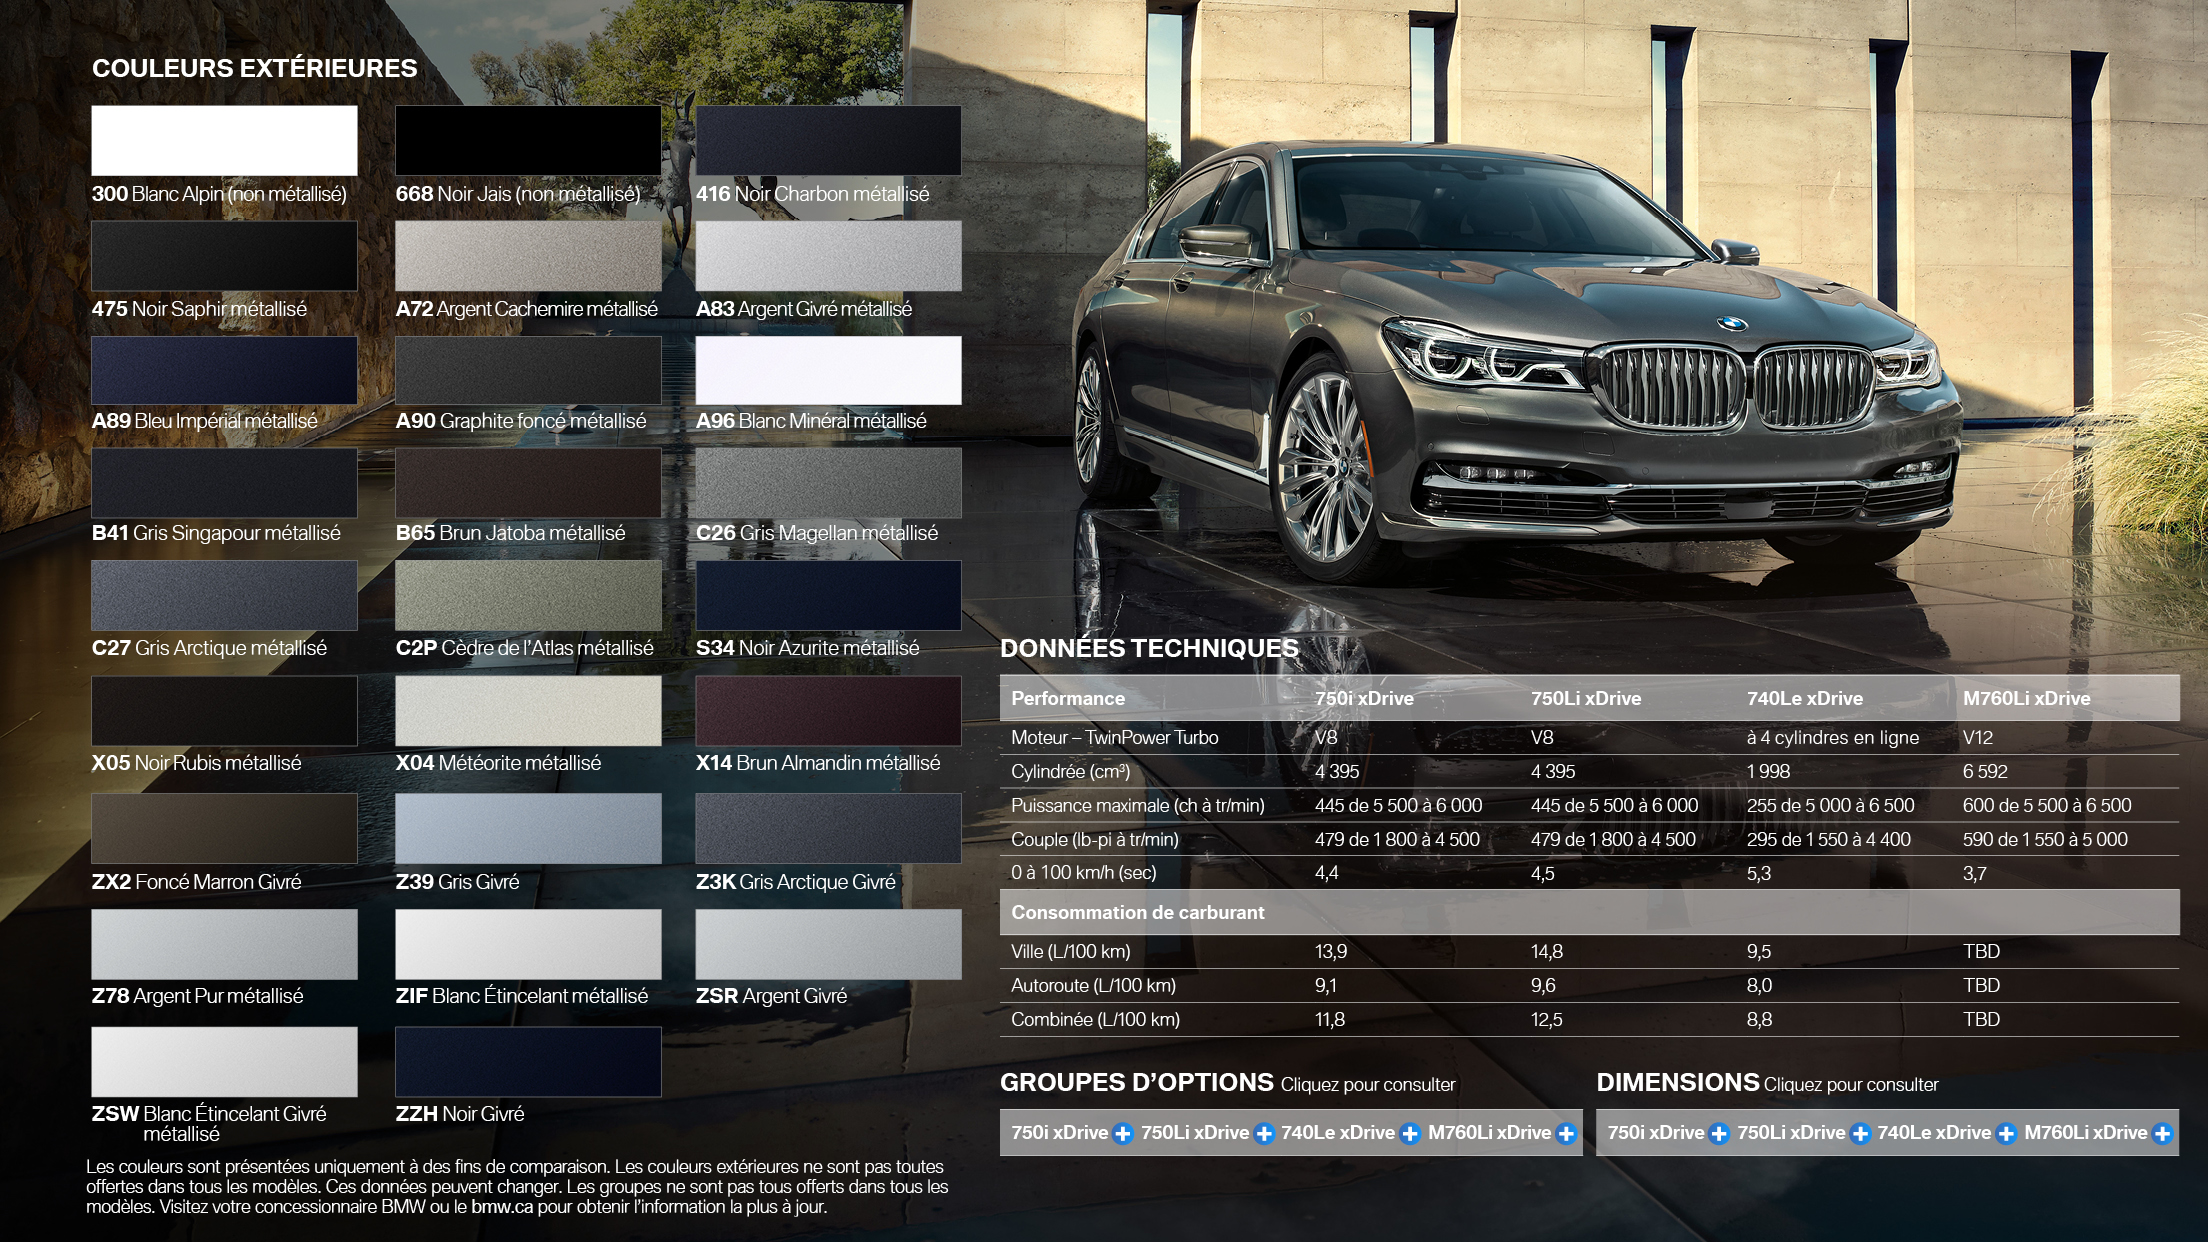Select the 300 Blanc Alpin white swatch
The image size is (2208, 1242).
224,140
